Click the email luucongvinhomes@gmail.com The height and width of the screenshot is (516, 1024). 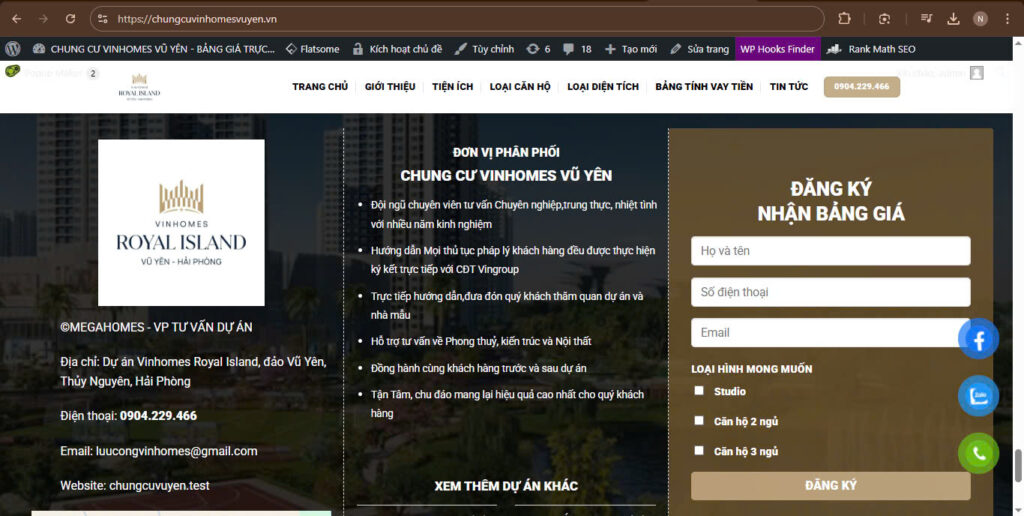tap(176, 451)
